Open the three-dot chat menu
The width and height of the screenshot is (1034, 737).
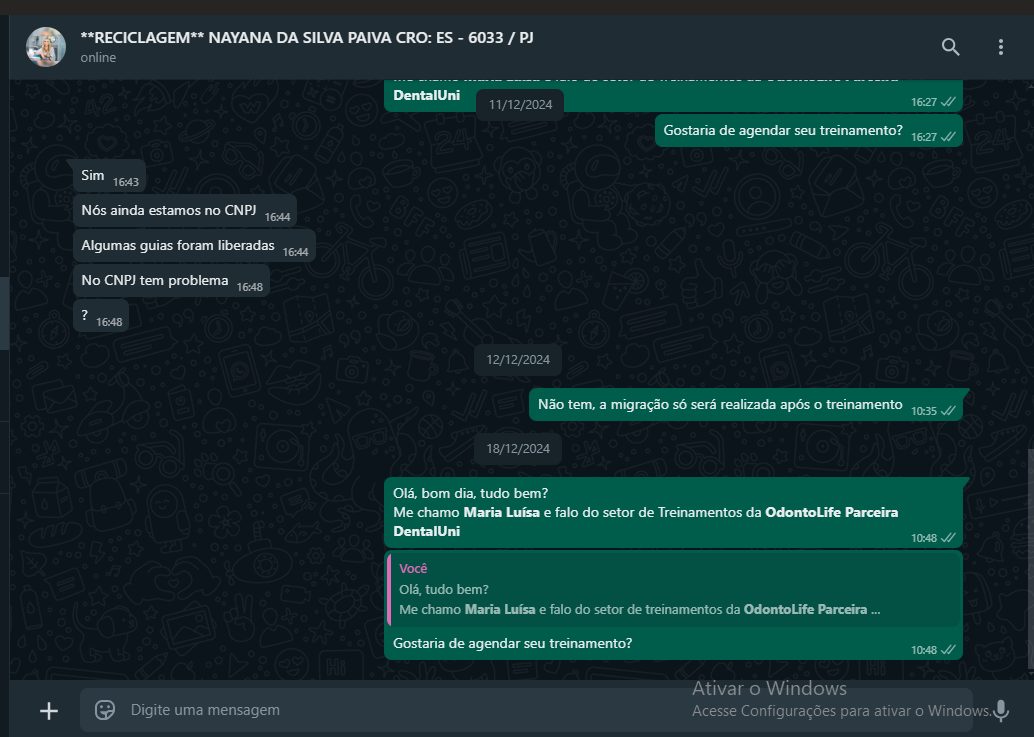pyautogui.click(x=1000, y=47)
